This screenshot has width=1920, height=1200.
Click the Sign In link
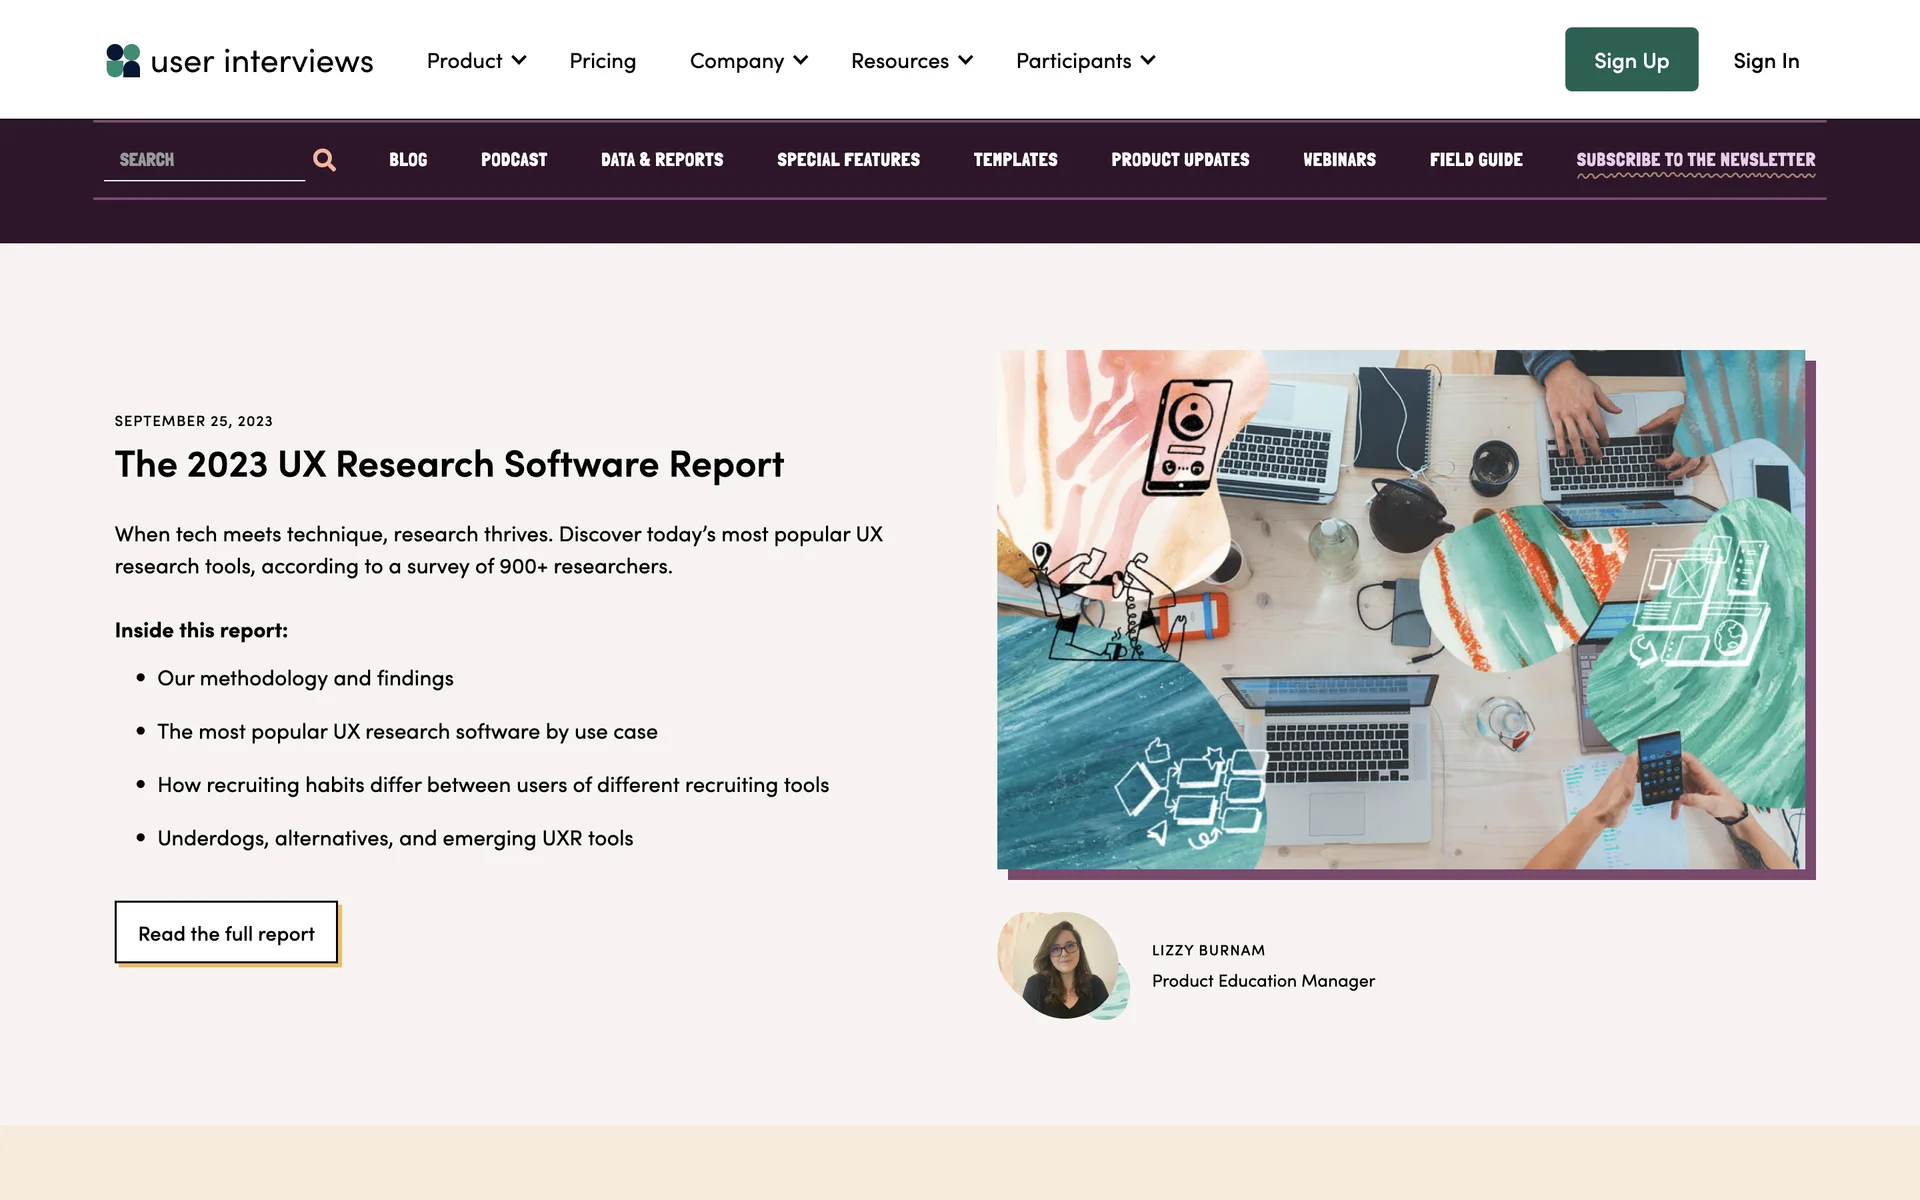(1766, 61)
